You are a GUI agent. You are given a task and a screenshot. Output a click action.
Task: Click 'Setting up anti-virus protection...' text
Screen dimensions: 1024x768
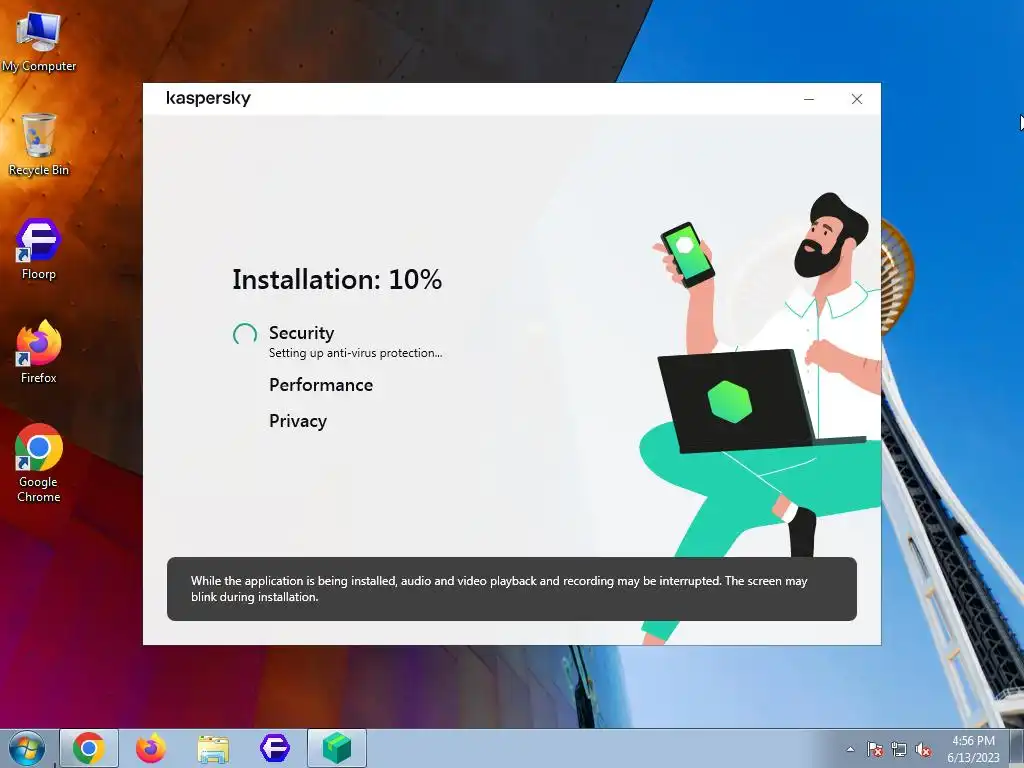click(355, 353)
